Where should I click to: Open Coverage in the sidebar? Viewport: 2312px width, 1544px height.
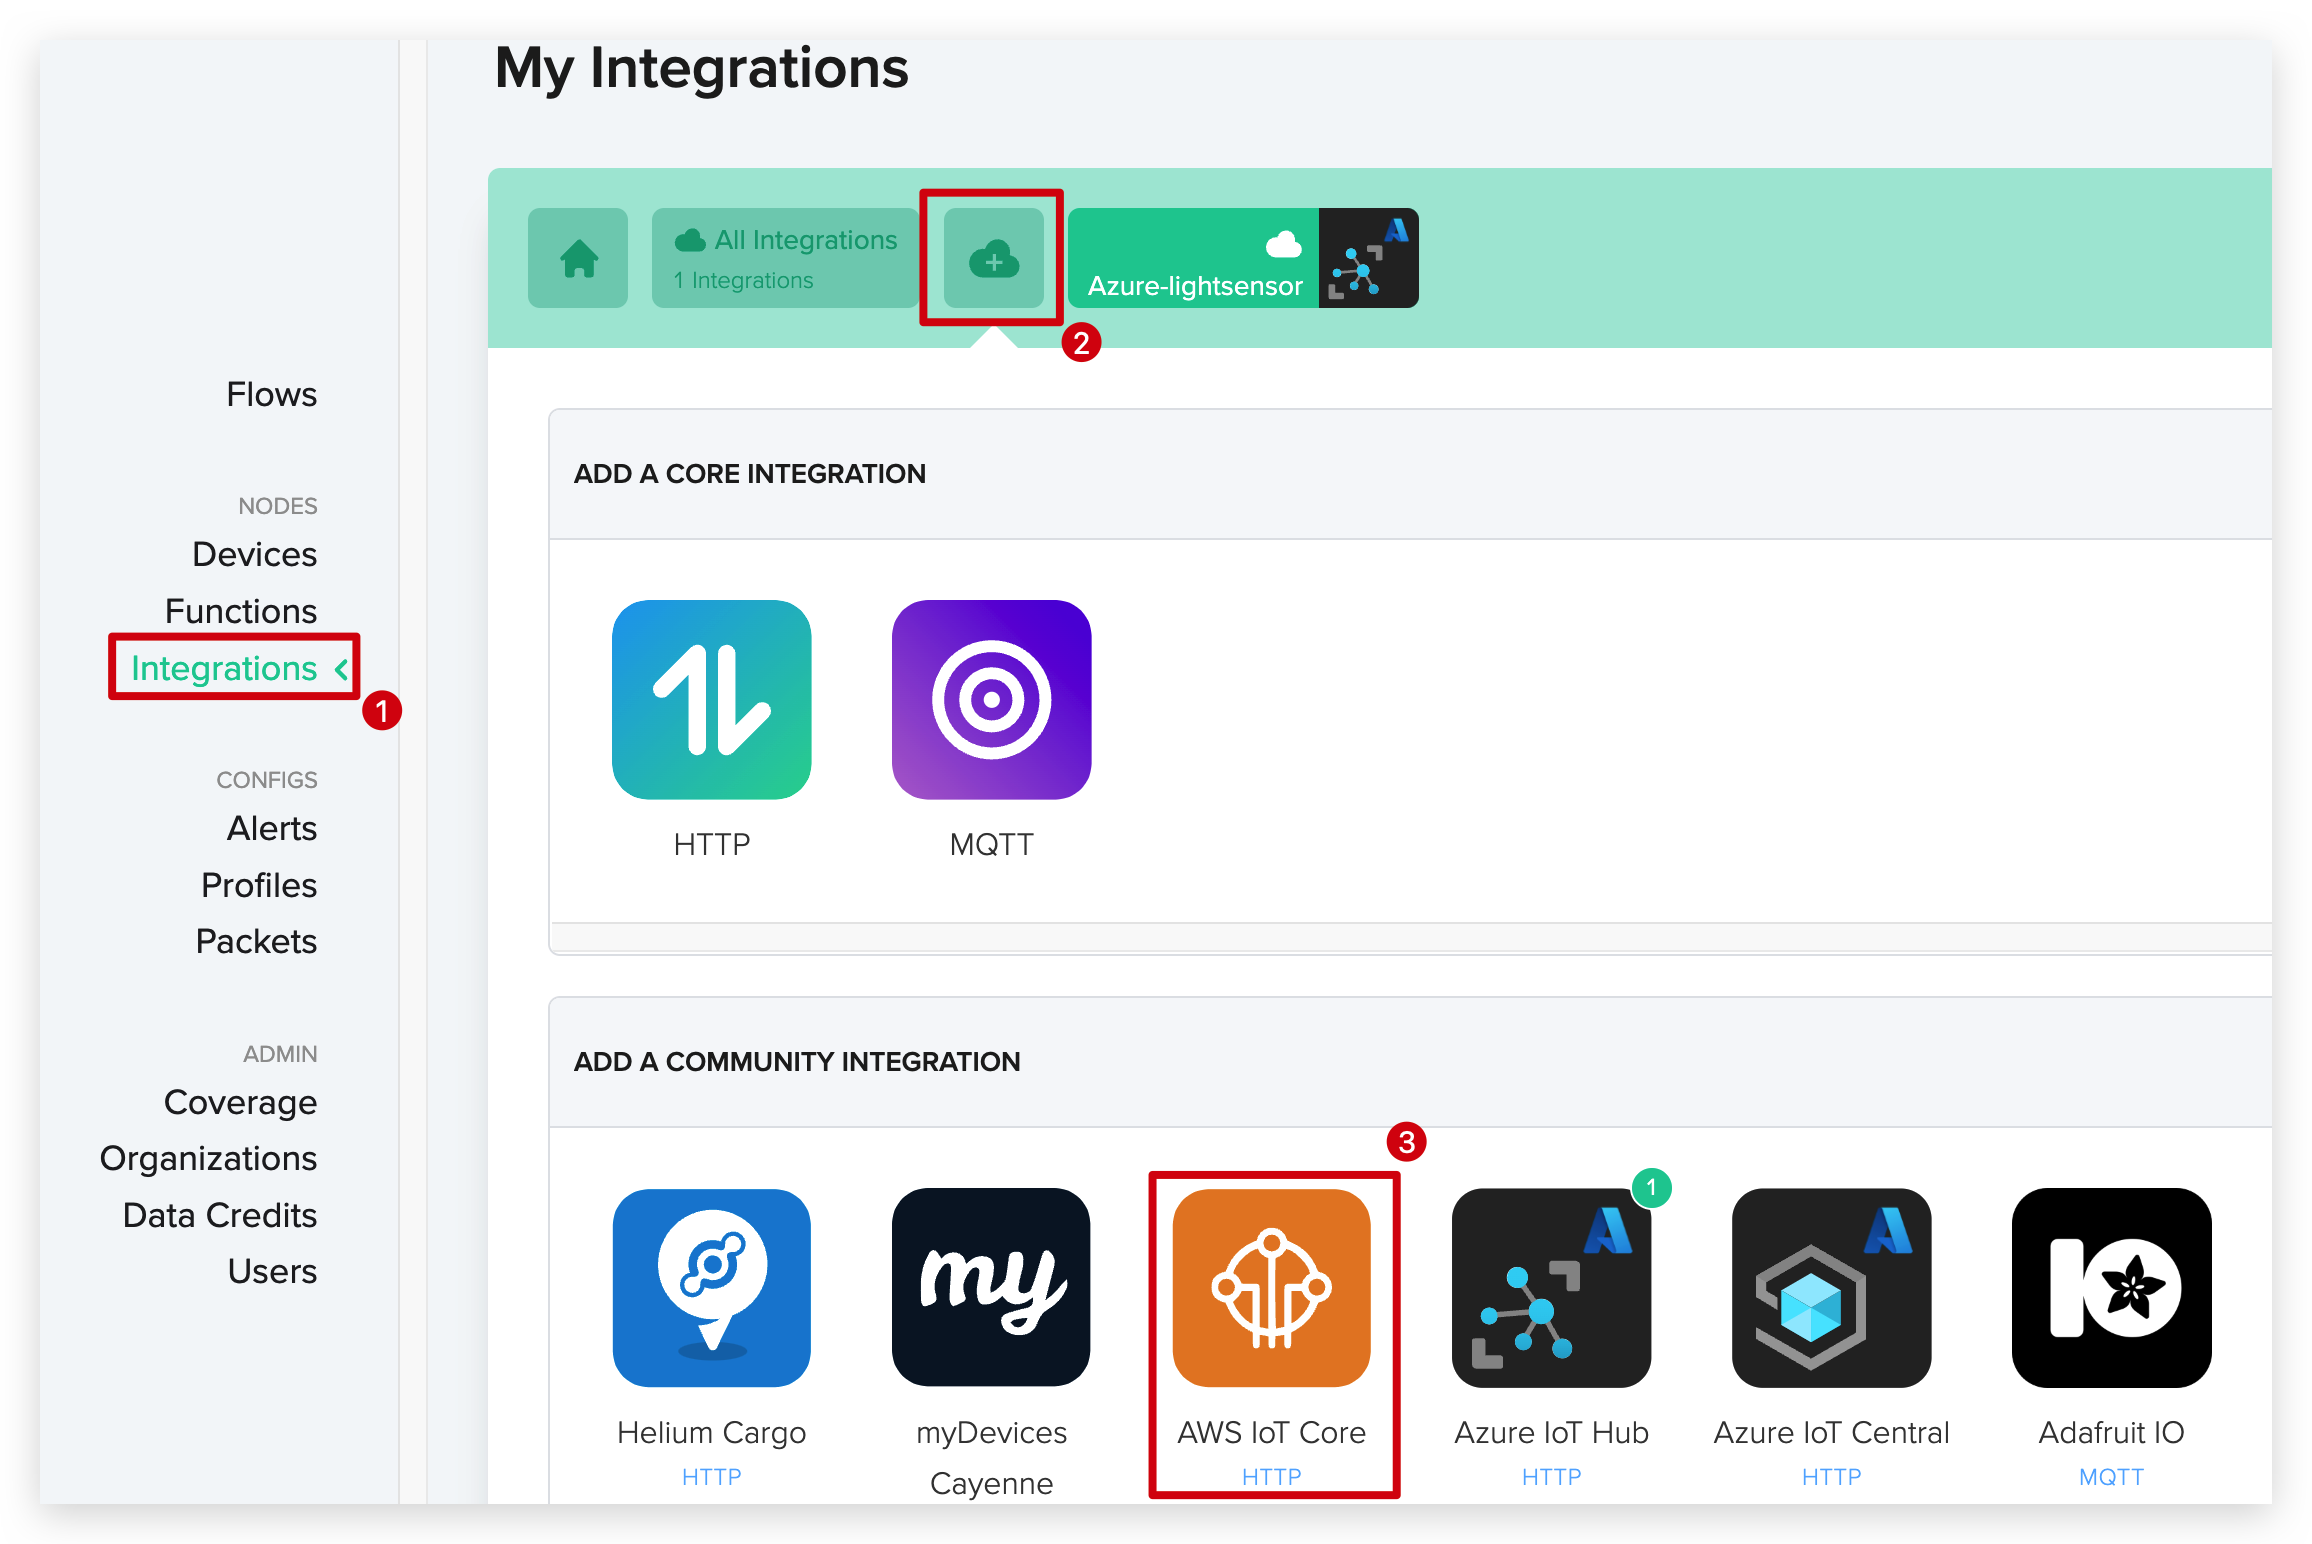point(240,1102)
